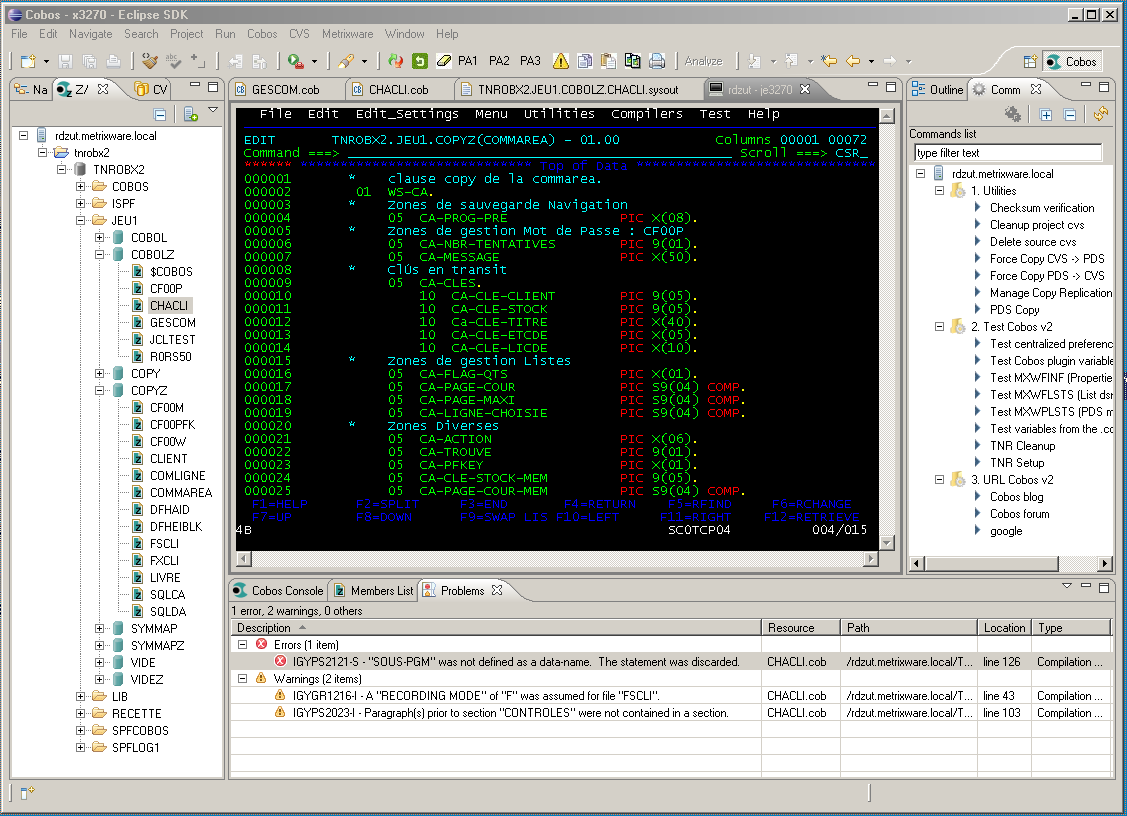Image resolution: width=1127 pixels, height=816 pixels.
Task: Open the navigator panel view menu triangle
Action: tap(213, 111)
